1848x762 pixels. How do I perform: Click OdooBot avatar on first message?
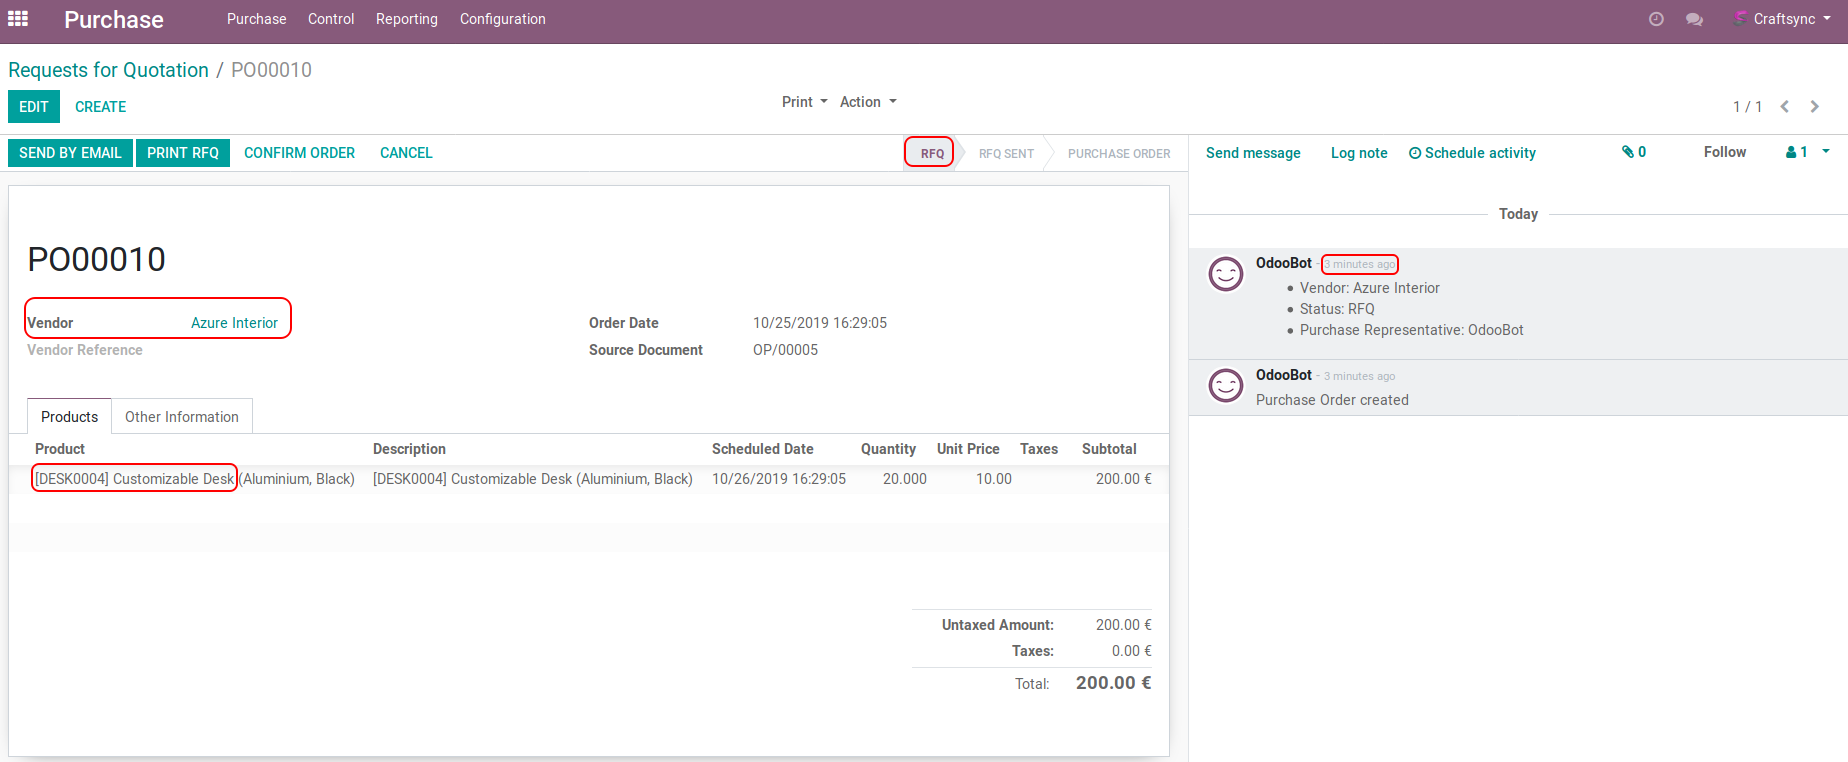(1225, 274)
